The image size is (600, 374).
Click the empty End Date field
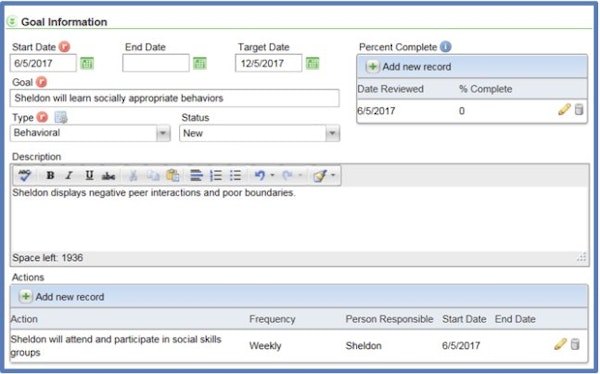156,63
